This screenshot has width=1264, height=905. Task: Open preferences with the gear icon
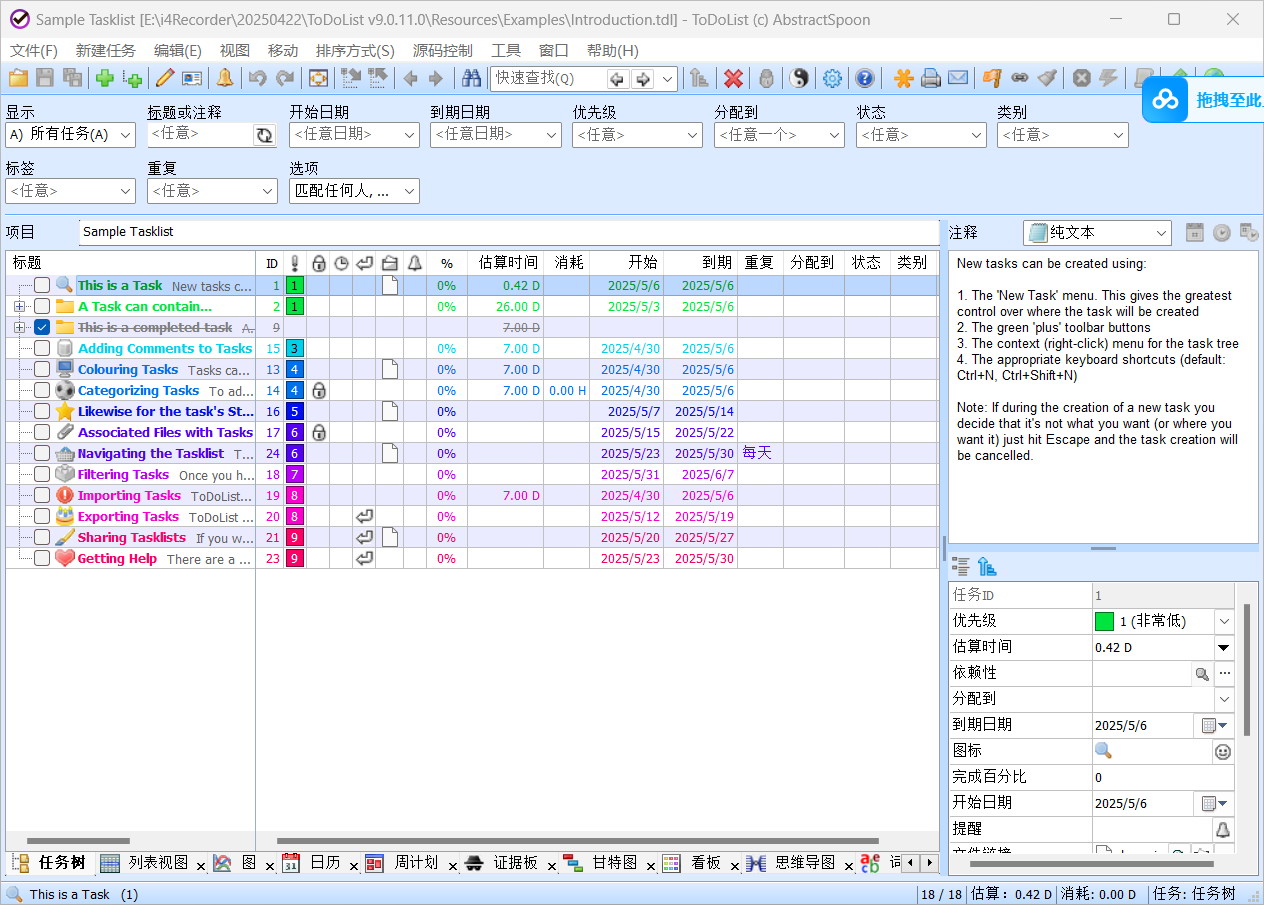pyautogui.click(x=832, y=78)
